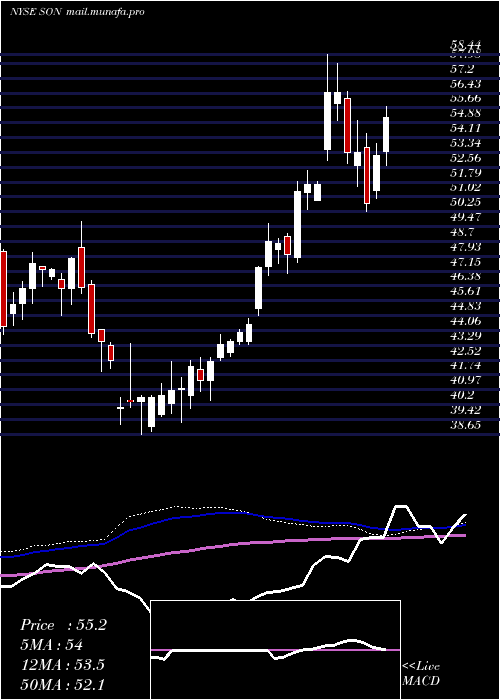Select the 56.43 price axis label
Viewport: 500px width, 700px height.
pos(466,84)
